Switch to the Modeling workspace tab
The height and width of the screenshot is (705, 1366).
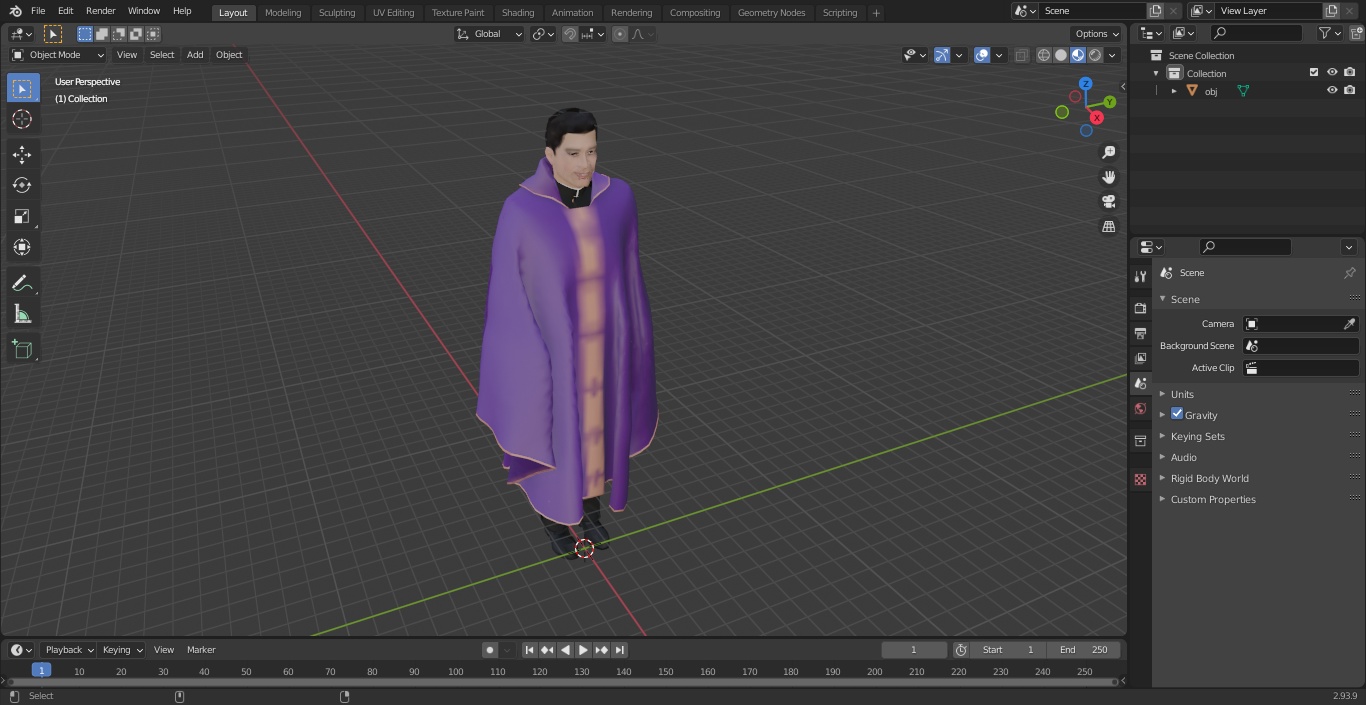coord(283,12)
